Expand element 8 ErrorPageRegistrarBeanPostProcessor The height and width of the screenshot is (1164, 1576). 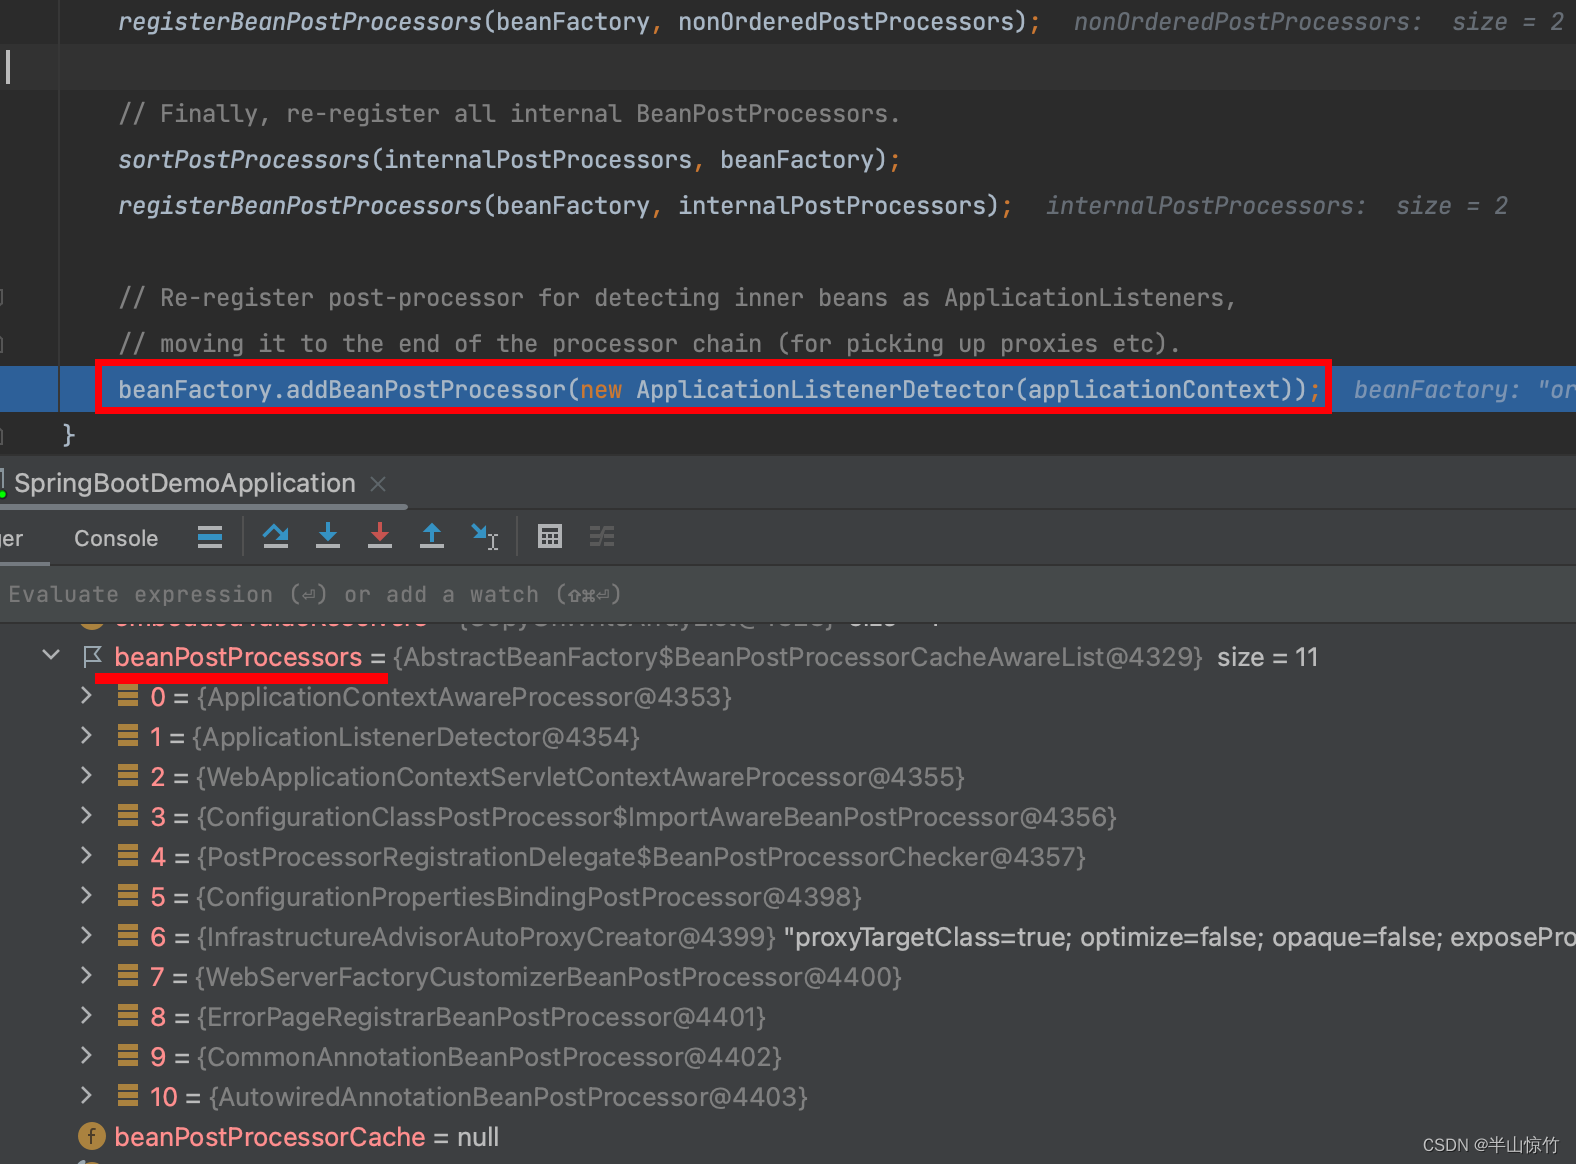pos(87,1016)
